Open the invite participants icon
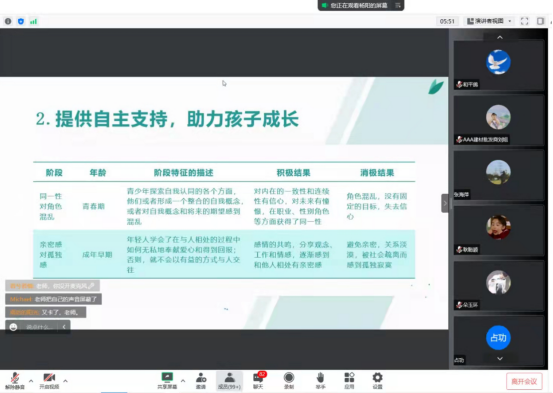 (201, 380)
